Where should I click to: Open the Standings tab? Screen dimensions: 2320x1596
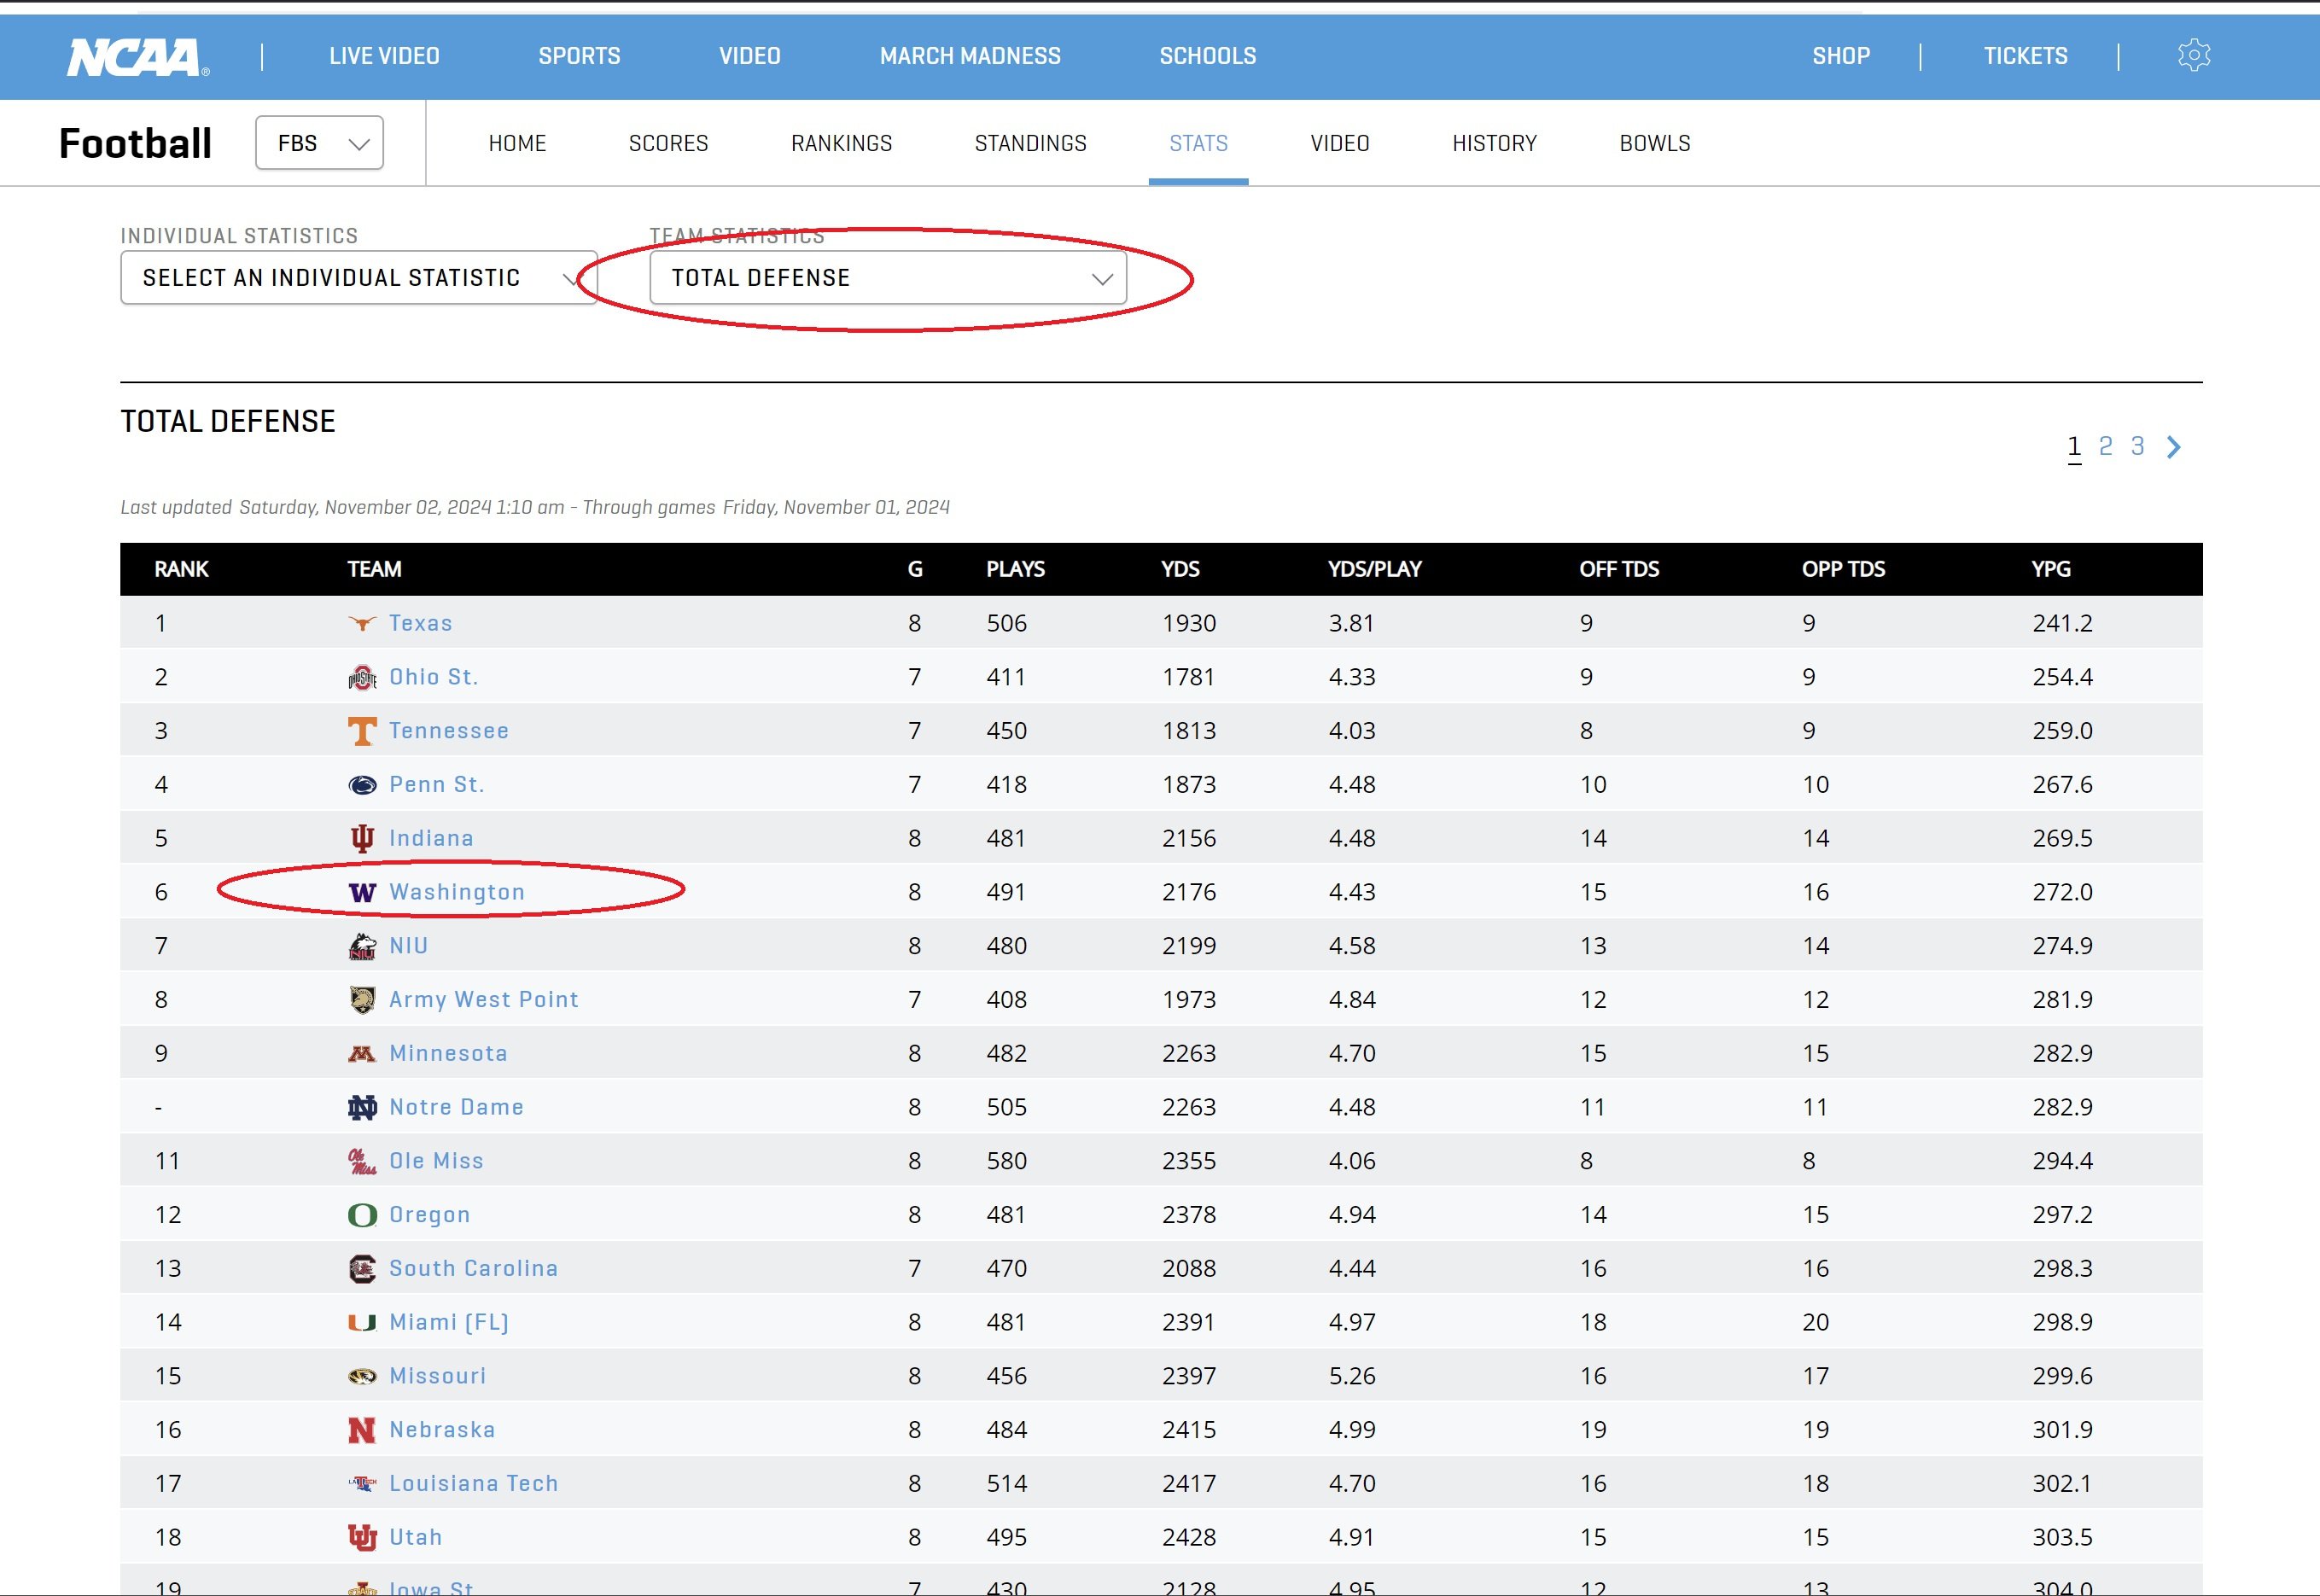[1030, 143]
